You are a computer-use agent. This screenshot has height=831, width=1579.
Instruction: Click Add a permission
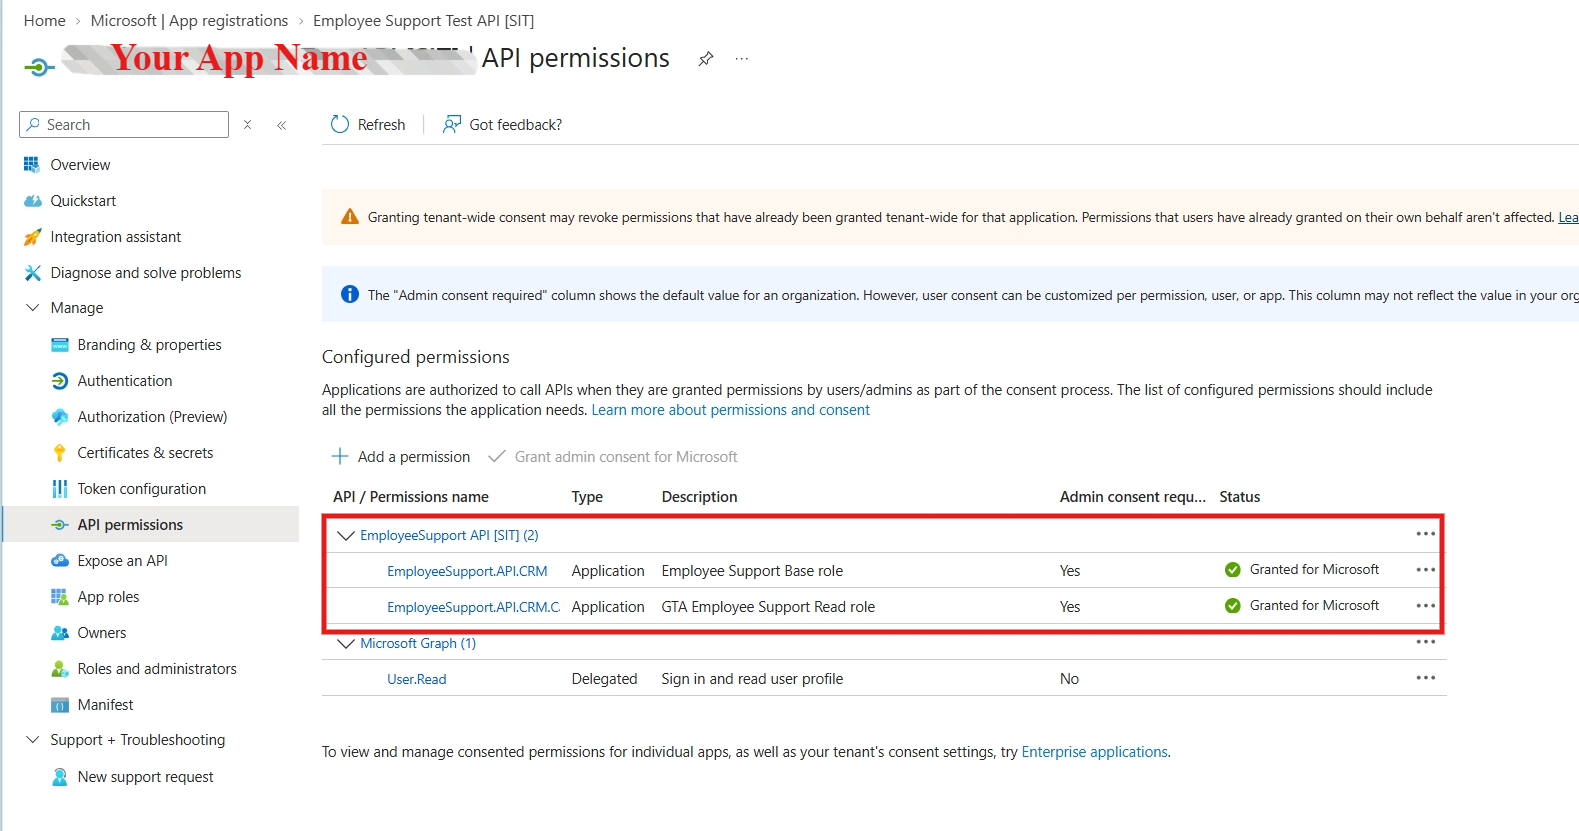pyautogui.click(x=401, y=457)
